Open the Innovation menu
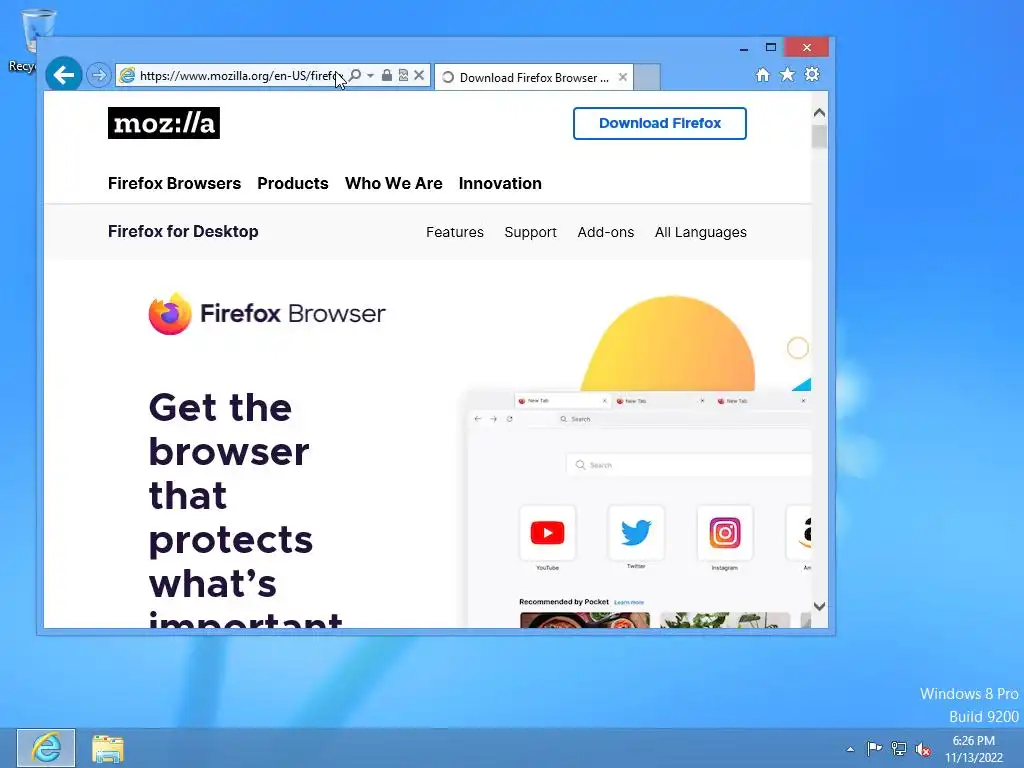Viewport: 1024px width, 768px height. (500, 184)
